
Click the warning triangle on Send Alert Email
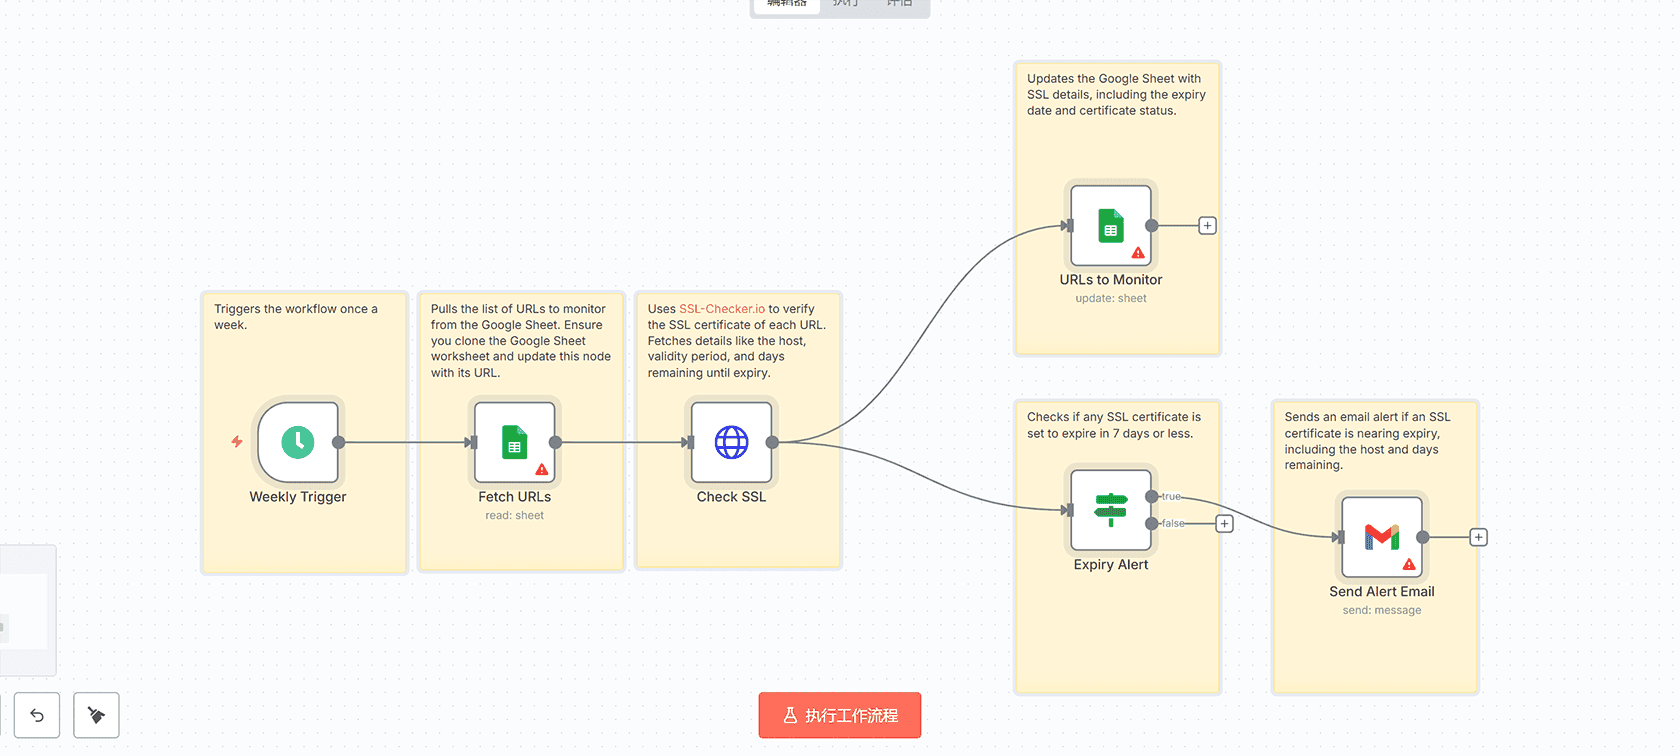click(1409, 564)
